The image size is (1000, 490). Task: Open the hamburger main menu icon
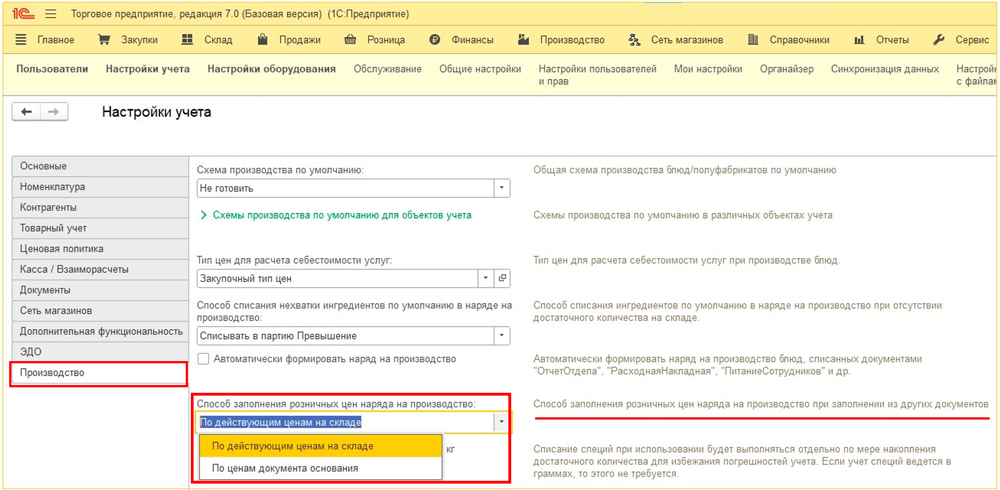coord(51,14)
